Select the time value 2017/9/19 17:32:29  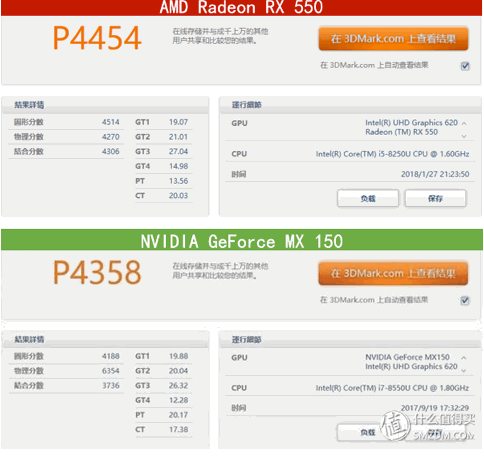(x=435, y=408)
